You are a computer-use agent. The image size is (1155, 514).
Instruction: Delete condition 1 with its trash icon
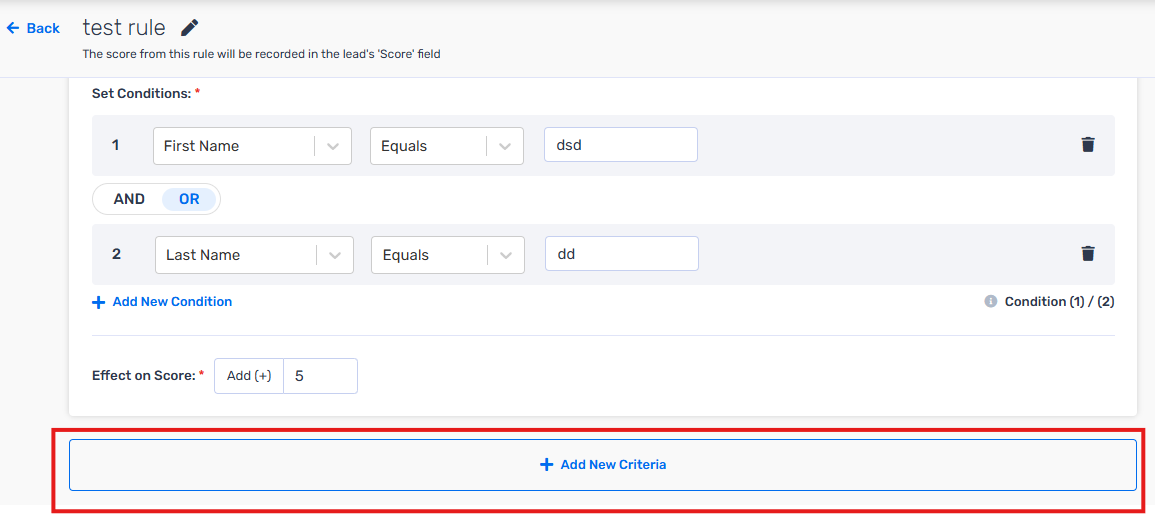[1087, 145]
